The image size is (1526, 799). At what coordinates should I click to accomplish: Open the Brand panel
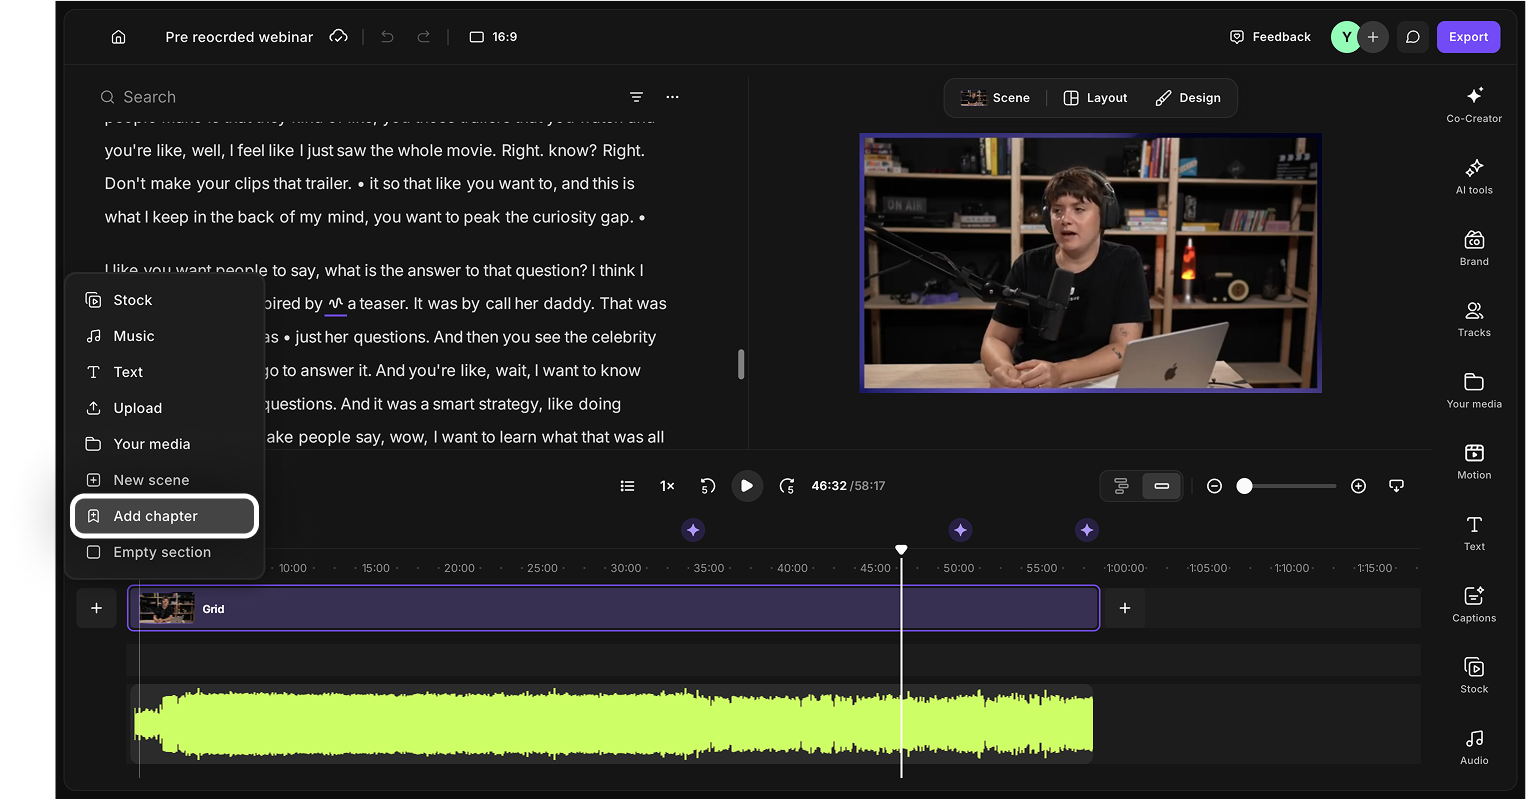point(1474,247)
